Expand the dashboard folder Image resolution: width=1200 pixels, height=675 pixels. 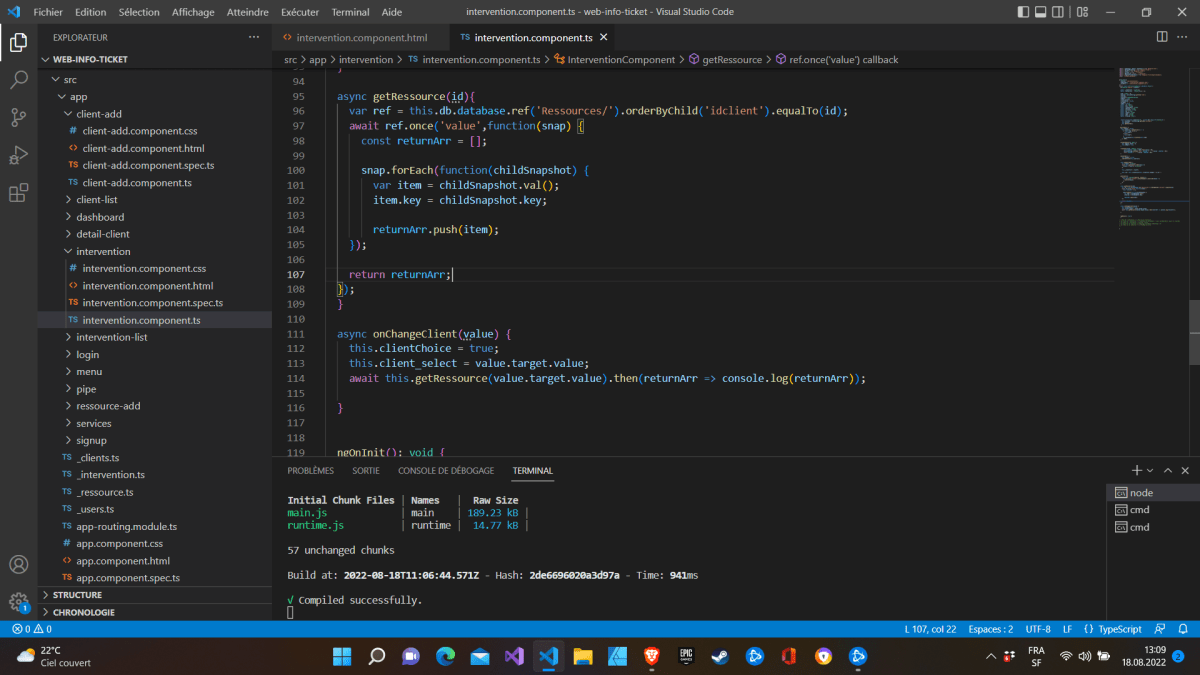tap(155, 217)
